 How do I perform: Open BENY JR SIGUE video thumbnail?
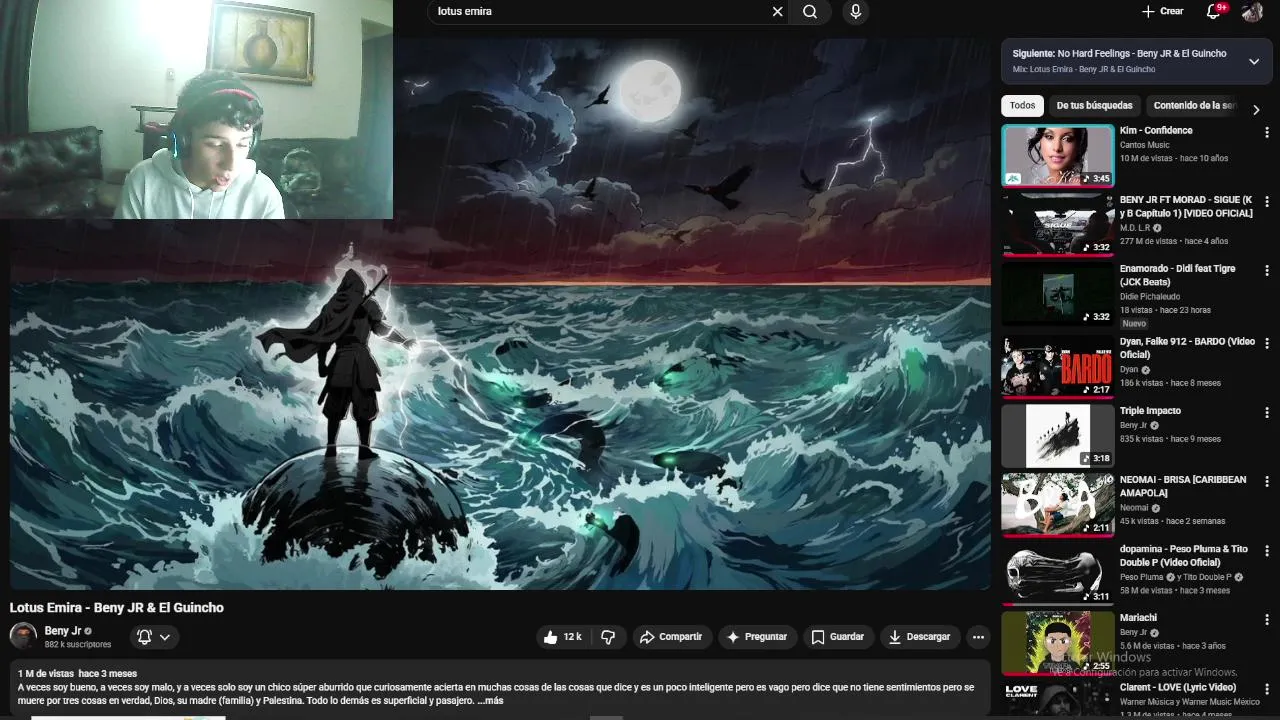1057,224
